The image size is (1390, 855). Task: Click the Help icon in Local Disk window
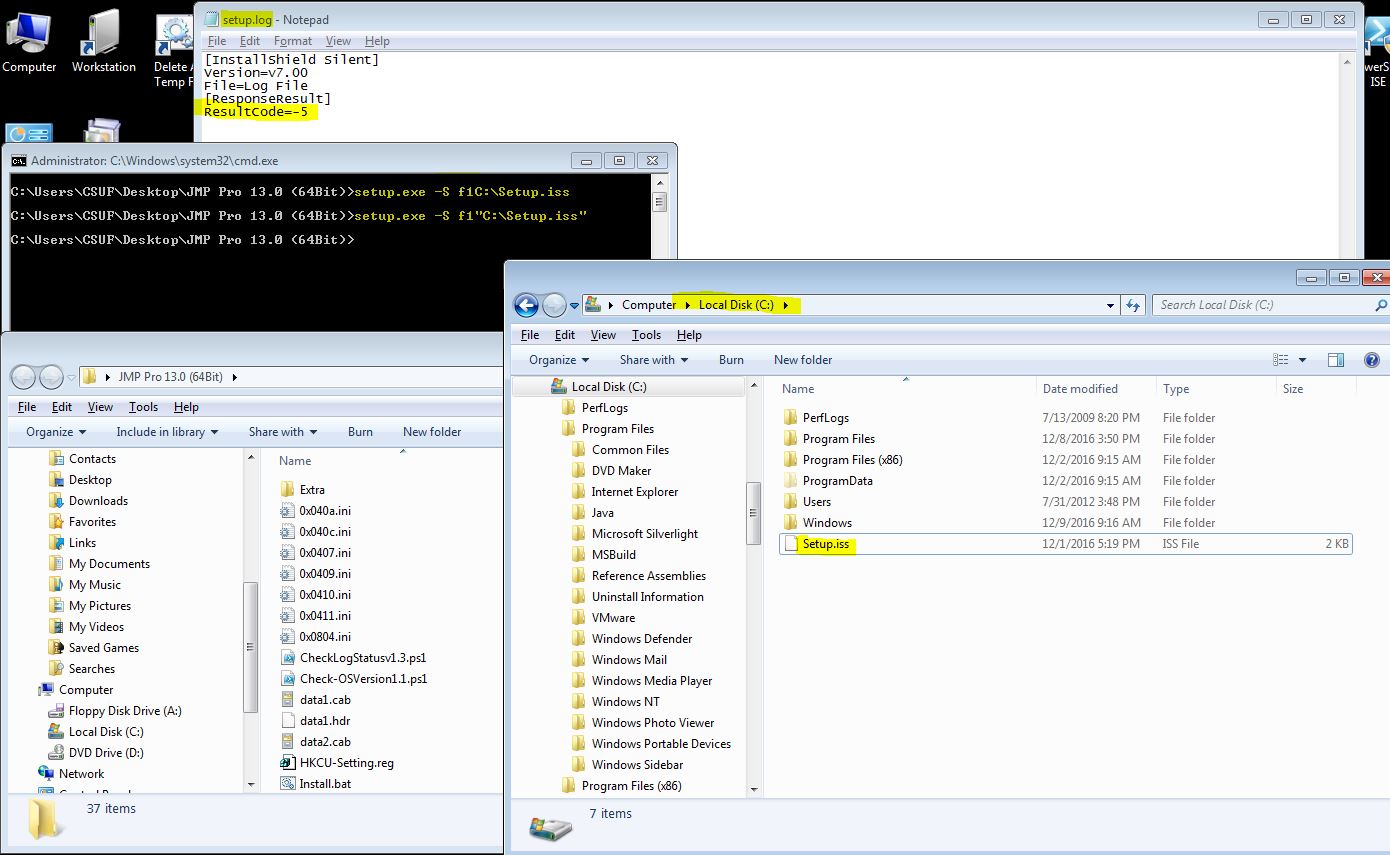pyautogui.click(x=1371, y=360)
